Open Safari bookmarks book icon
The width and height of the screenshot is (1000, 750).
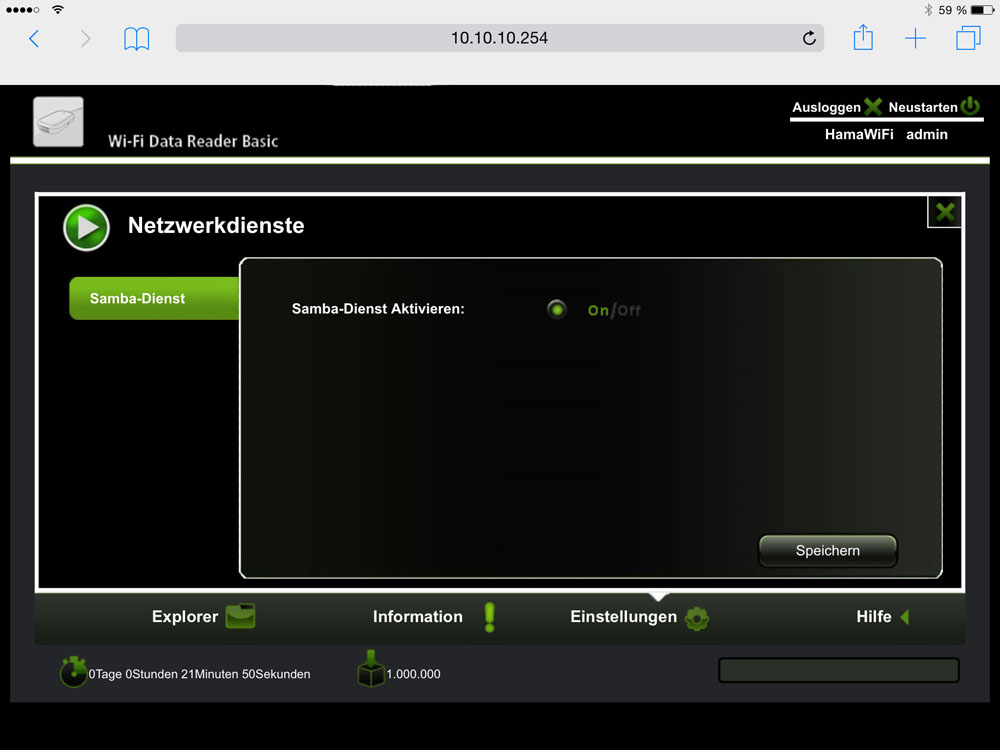[x=136, y=38]
